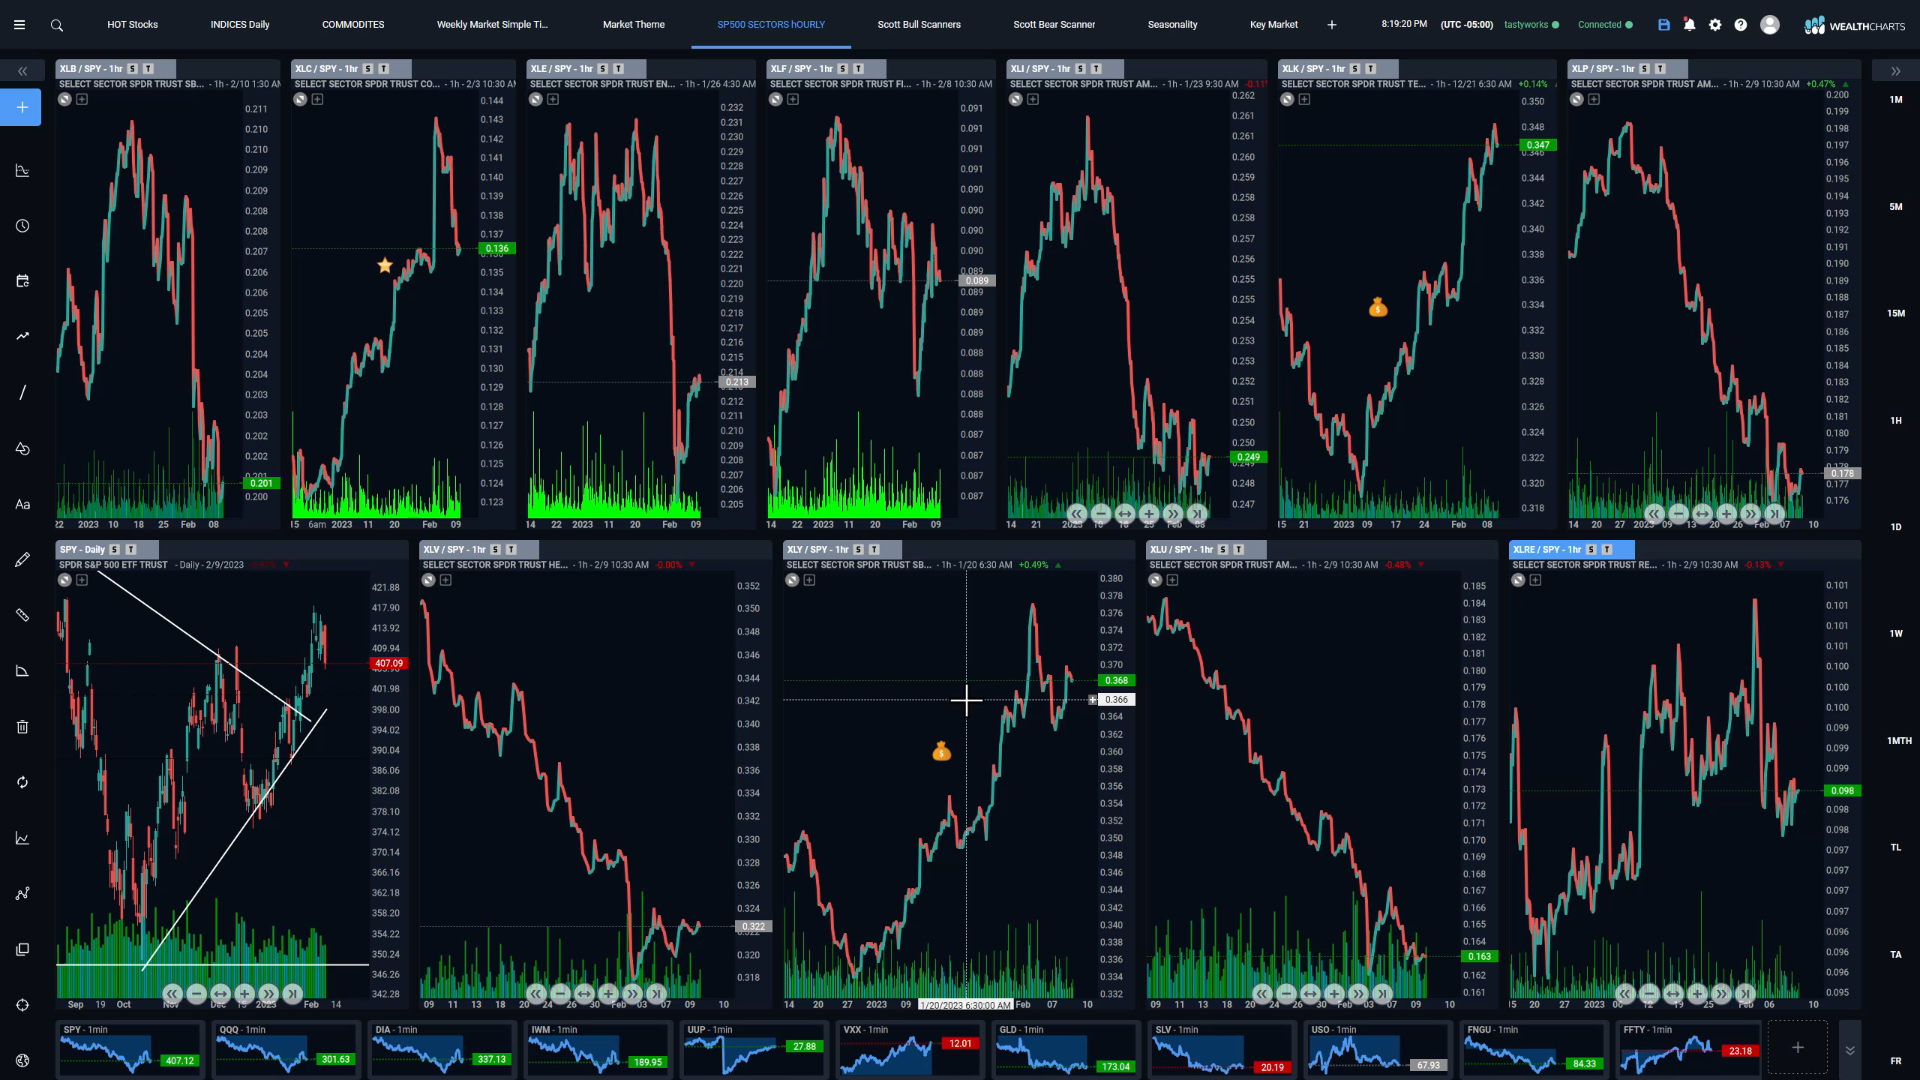Click the save layout disk icon
The image size is (1920, 1080).
(x=1664, y=25)
